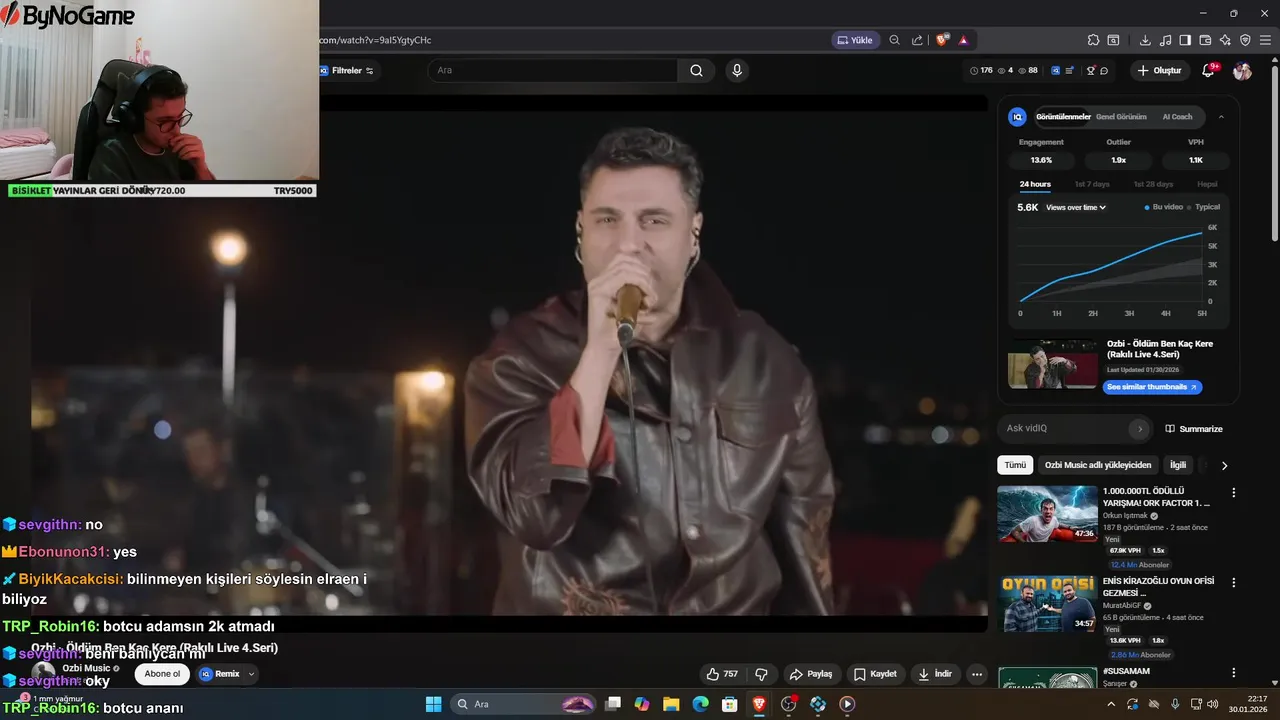
Task: Collapse the vidIQ panel with chevron
Action: pyautogui.click(x=1221, y=117)
